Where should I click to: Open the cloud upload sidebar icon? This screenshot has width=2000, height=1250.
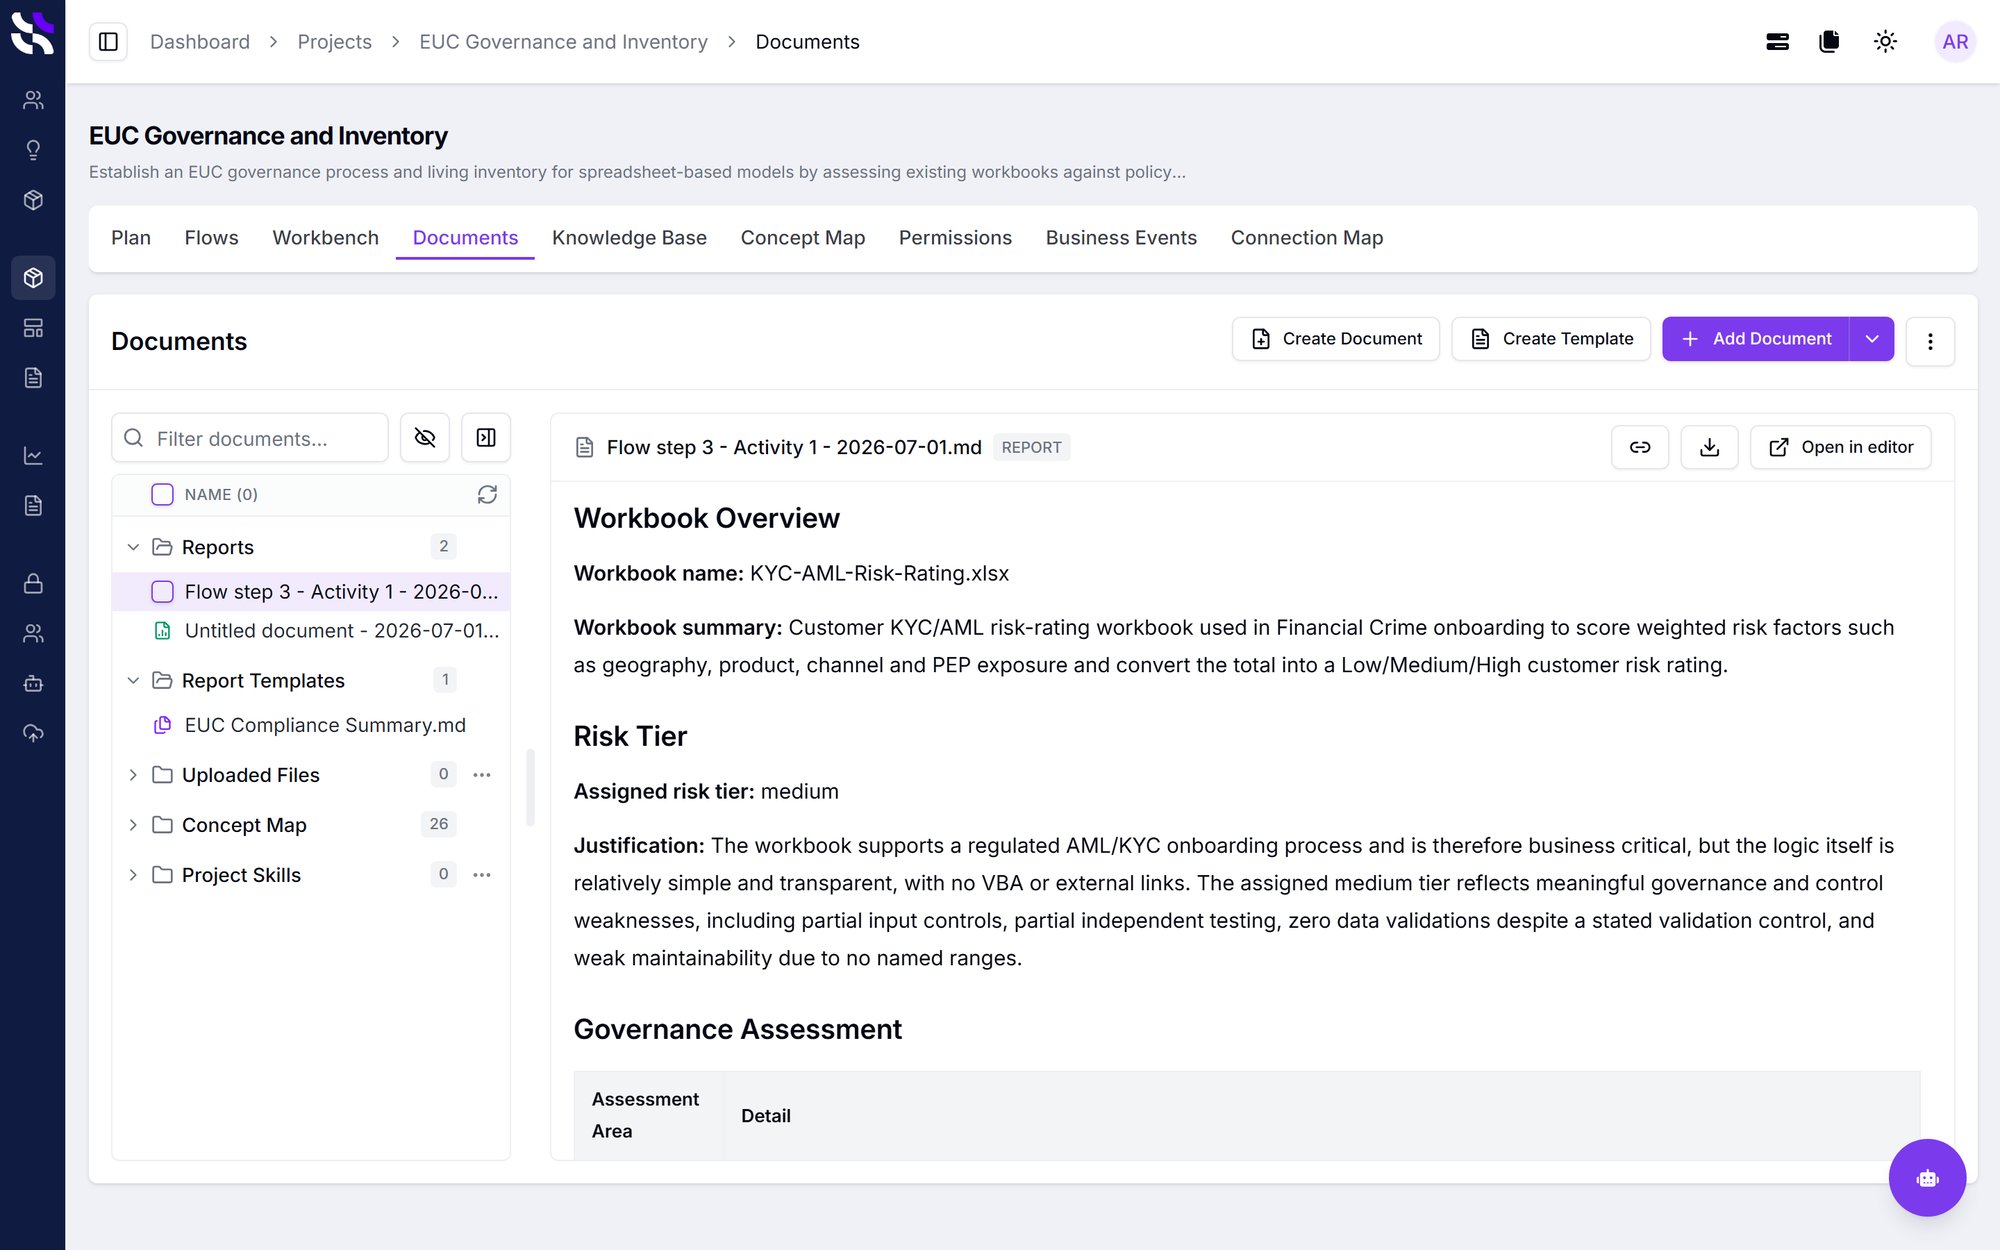[x=33, y=734]
